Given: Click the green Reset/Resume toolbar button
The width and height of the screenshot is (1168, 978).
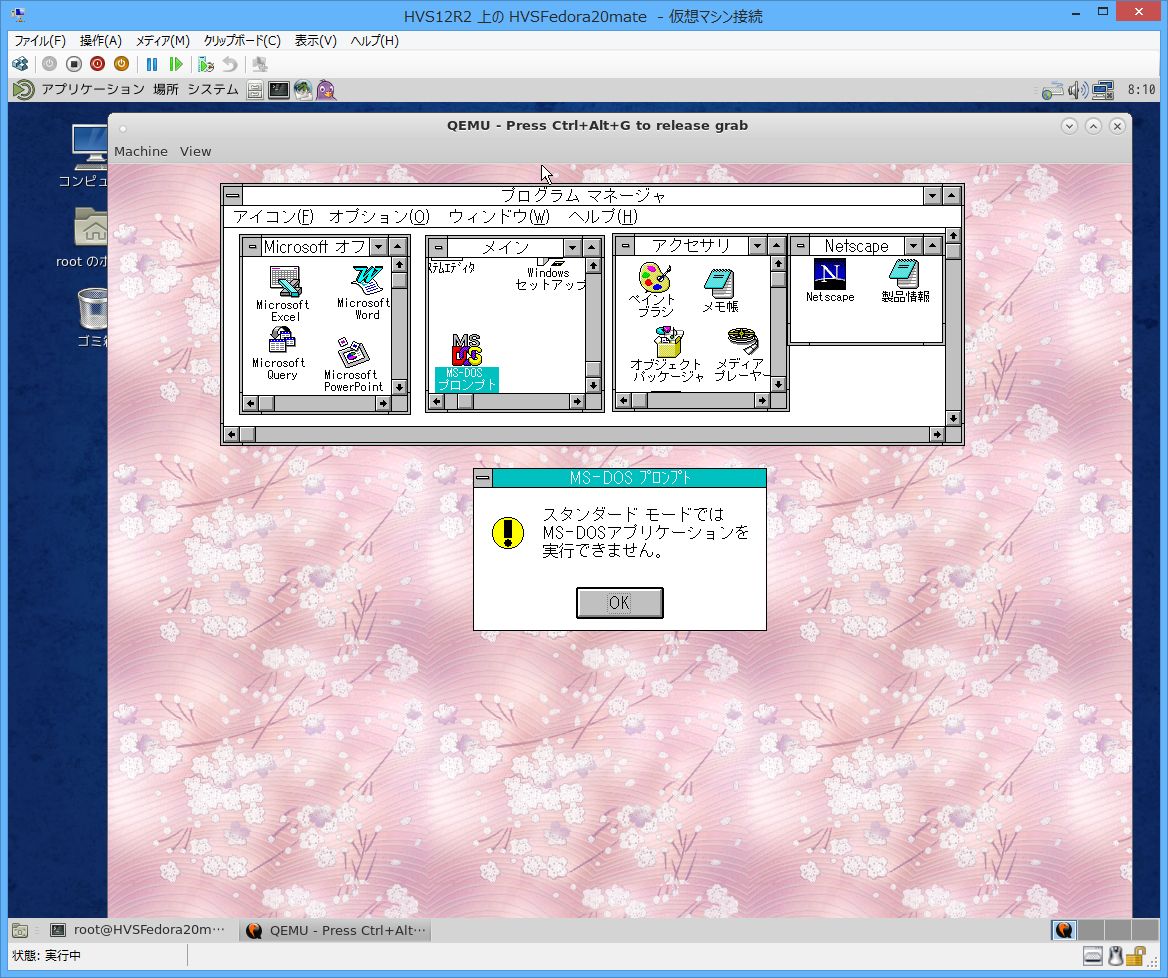Looking at the screenshot, I should point(176,64).
